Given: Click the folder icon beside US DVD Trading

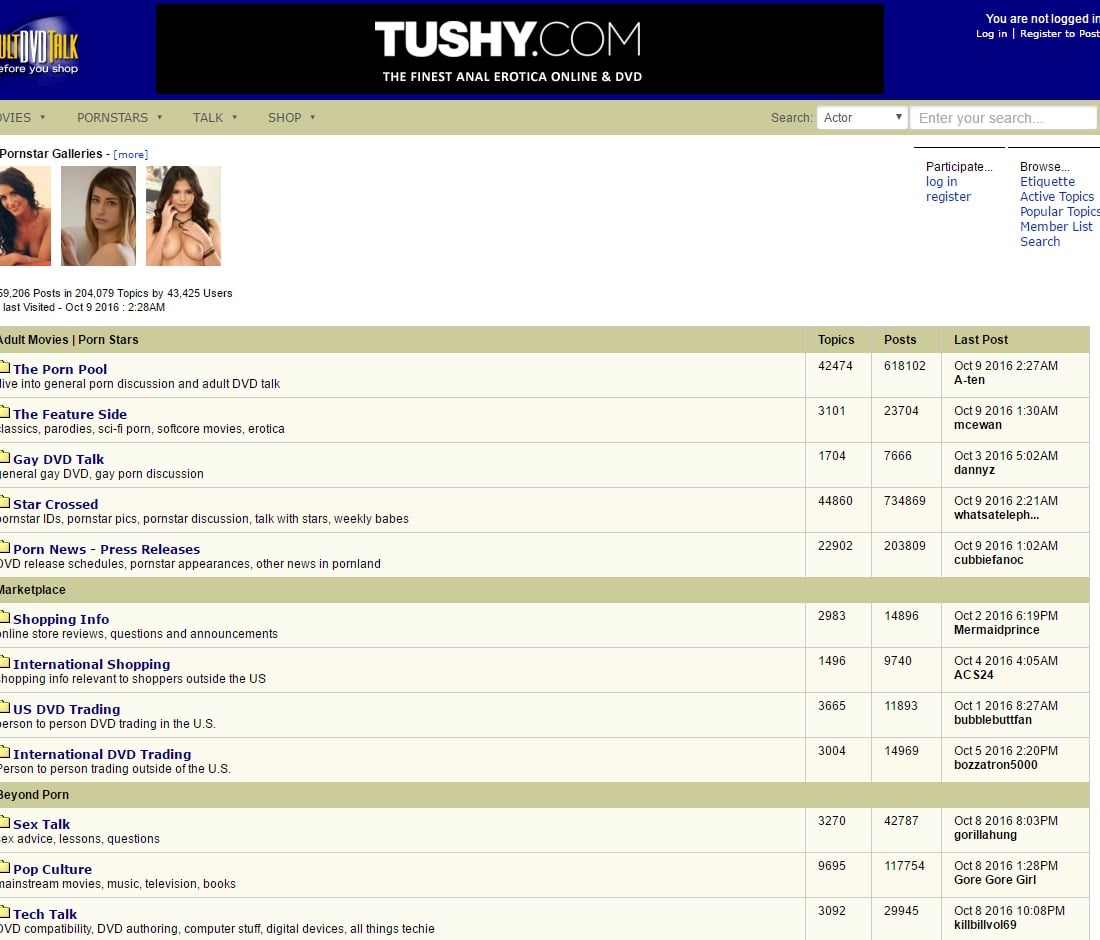Looking at the screenshot, I should click(x=4, y=706).
